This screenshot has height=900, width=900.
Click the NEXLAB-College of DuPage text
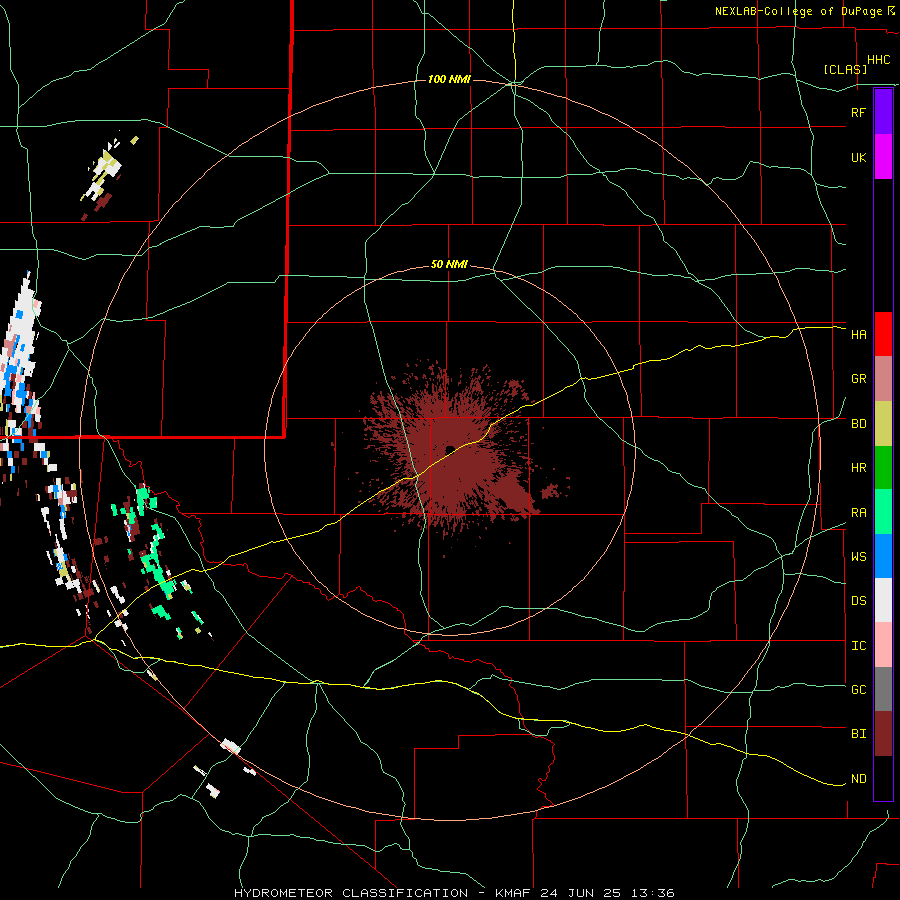[798, 11]
